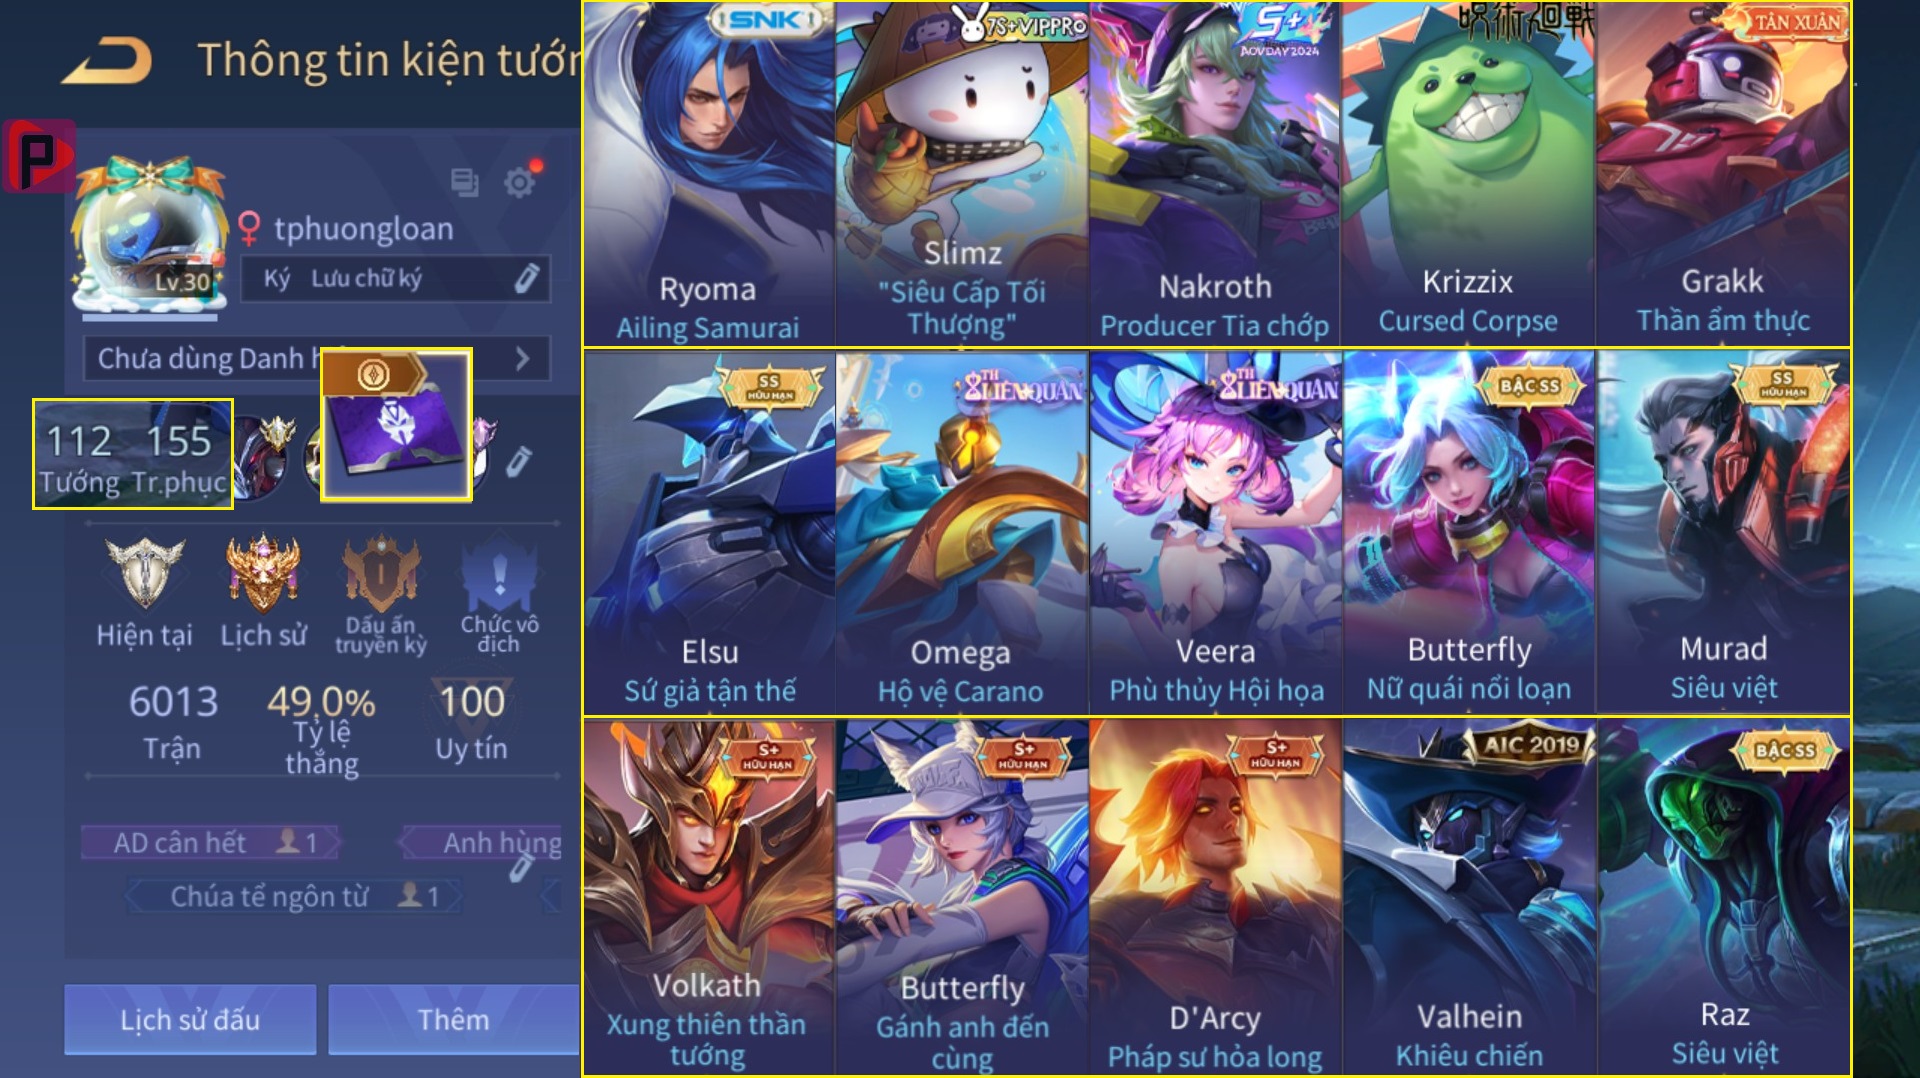Image resolution: width=1920 pixels, height=1078 pixels.
Task: Click the golden back arrow icon
Action: 107,61
